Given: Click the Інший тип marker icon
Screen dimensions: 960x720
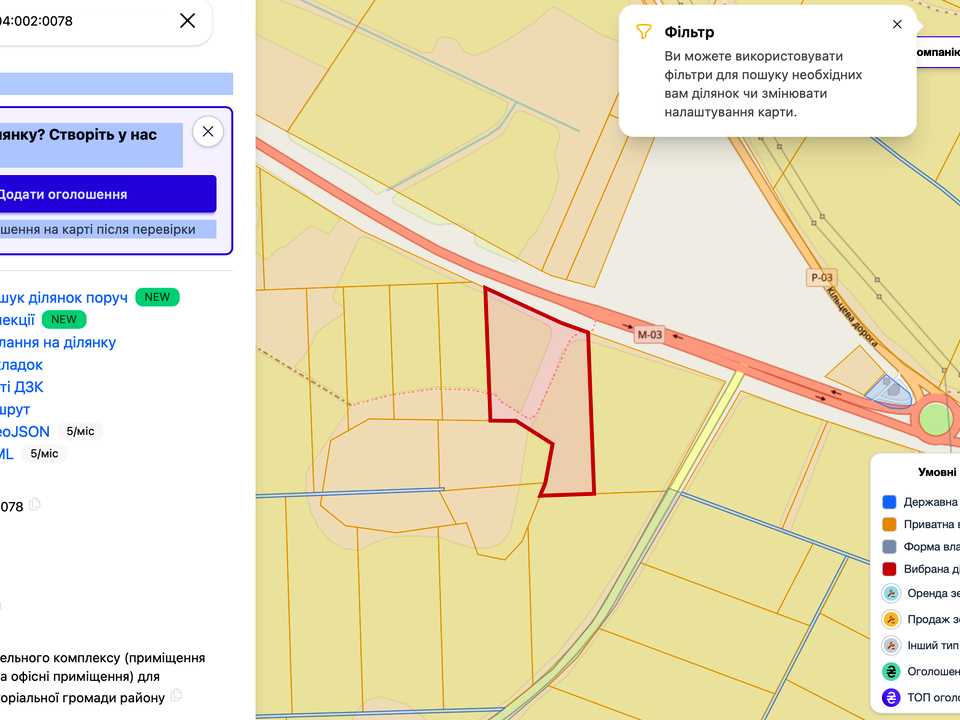Looking at the screenshot, I should pos(891,645).
